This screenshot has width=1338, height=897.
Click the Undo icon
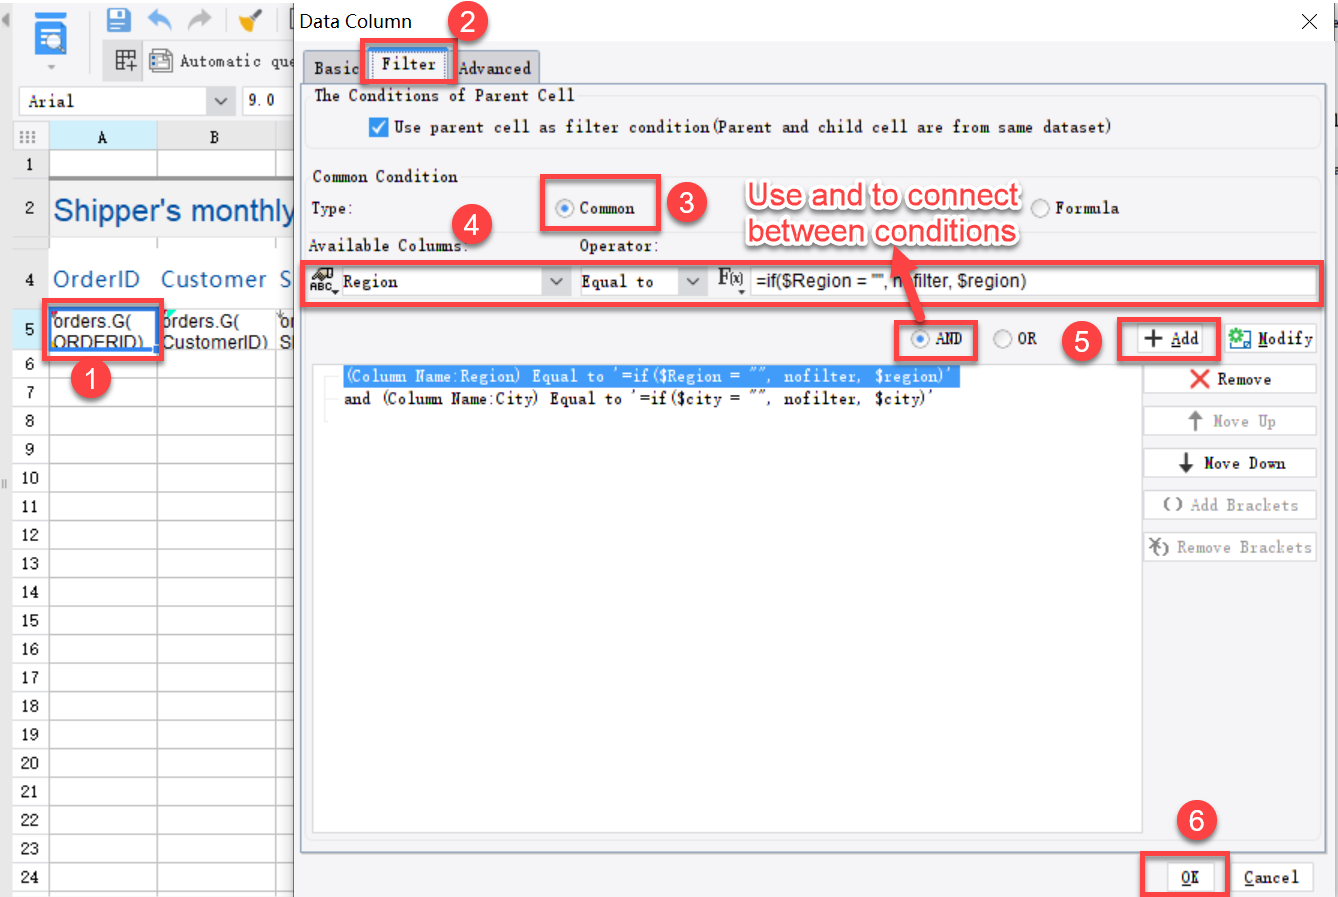coord(159,19)
